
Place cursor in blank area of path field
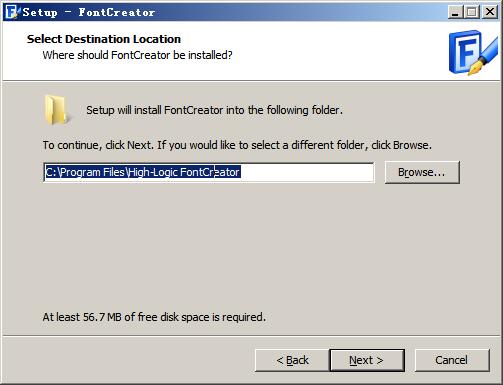[307, 172]
